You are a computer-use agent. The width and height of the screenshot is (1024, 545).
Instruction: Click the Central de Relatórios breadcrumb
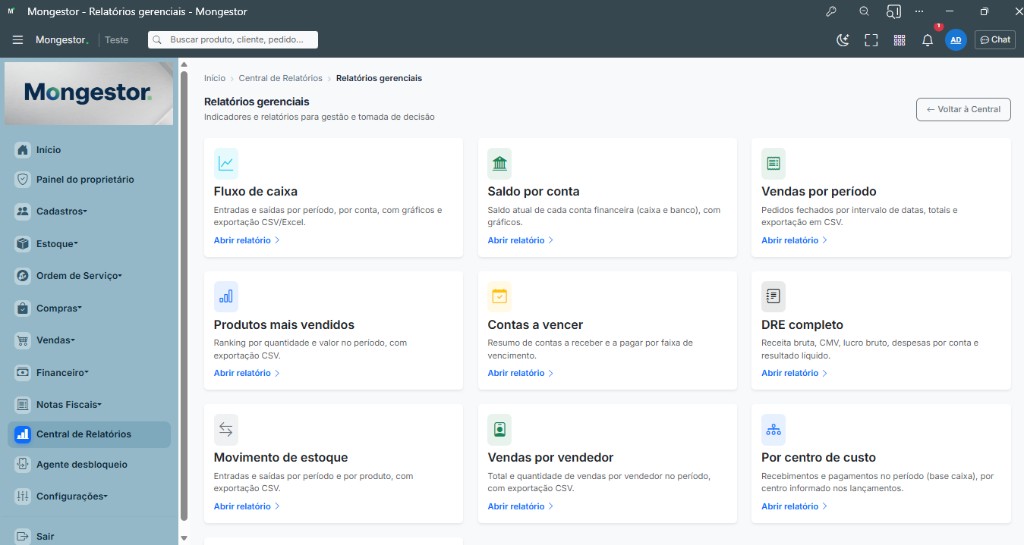[281, 78]
